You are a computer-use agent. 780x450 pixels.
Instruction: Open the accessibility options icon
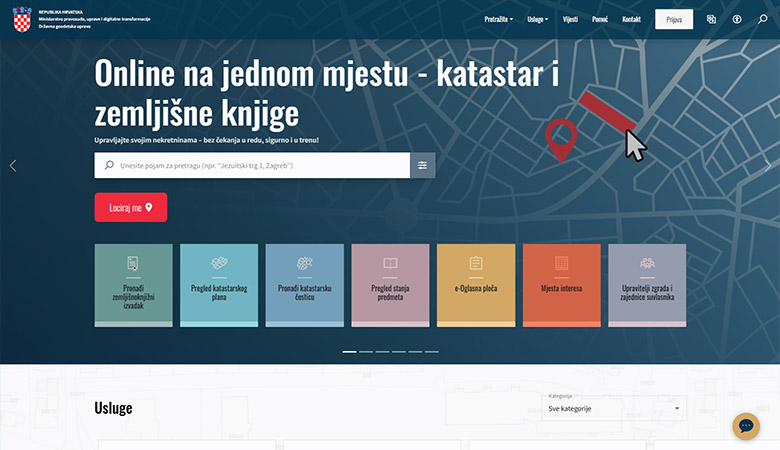click(737, 19)
